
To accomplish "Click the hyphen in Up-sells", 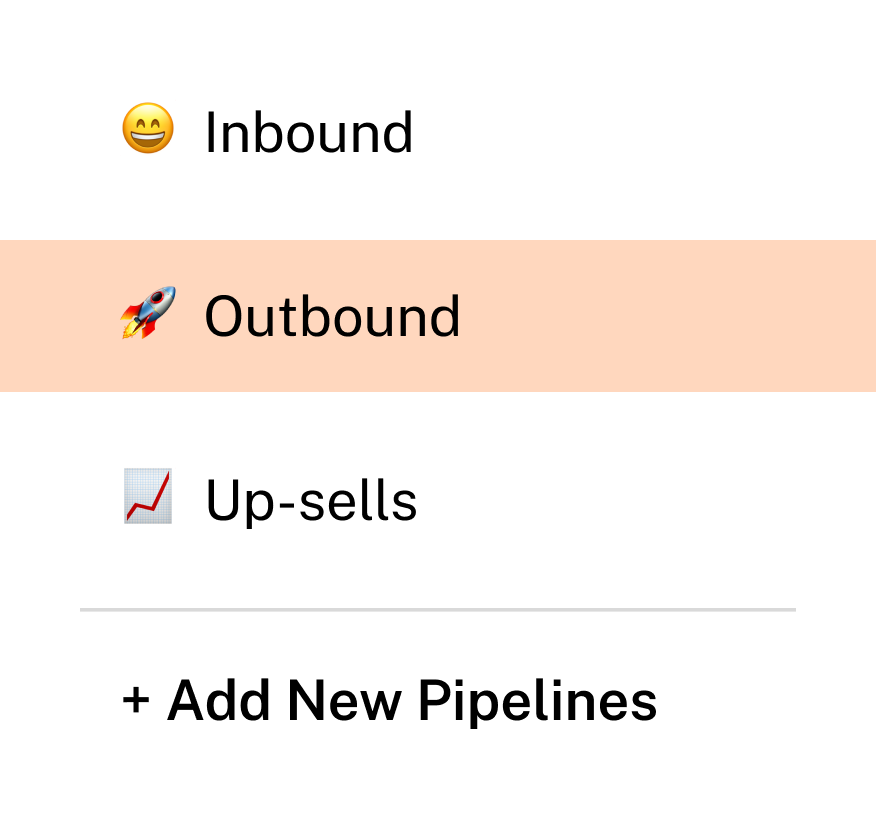I will tap(287, 505).
